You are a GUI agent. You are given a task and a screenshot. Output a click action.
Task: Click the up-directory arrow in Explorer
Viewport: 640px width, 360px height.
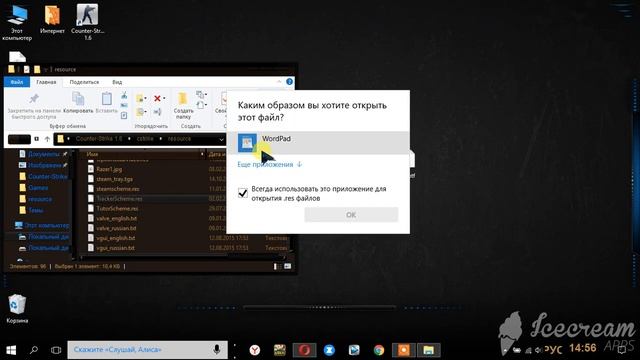pos(47,139)
